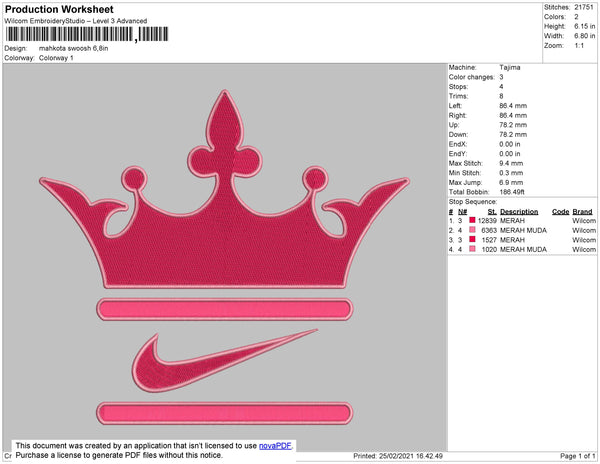Click the 'Page 1 of 1' footer text
The image size is (600, 464).
point(578,456)
